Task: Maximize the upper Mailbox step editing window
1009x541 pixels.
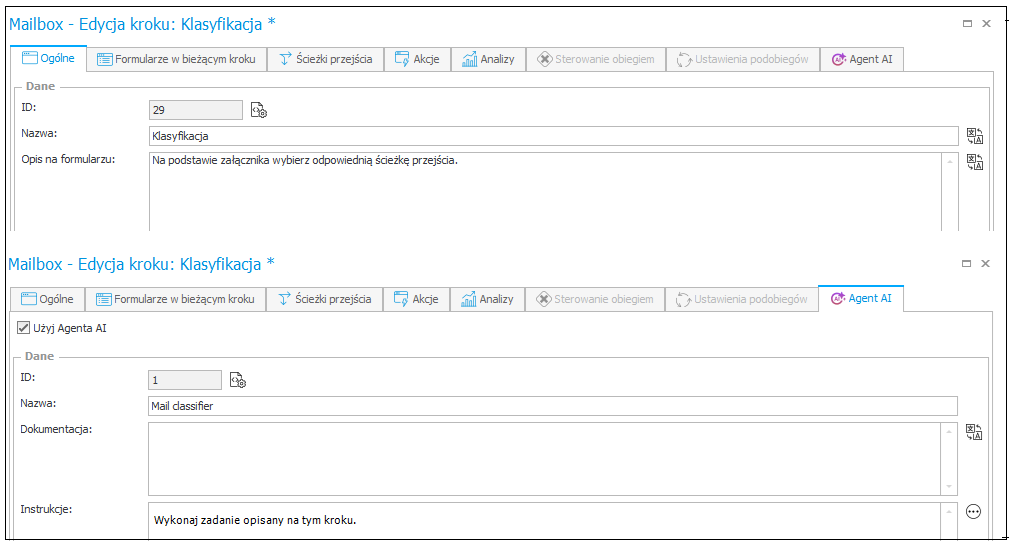Action: click(966, 23)
